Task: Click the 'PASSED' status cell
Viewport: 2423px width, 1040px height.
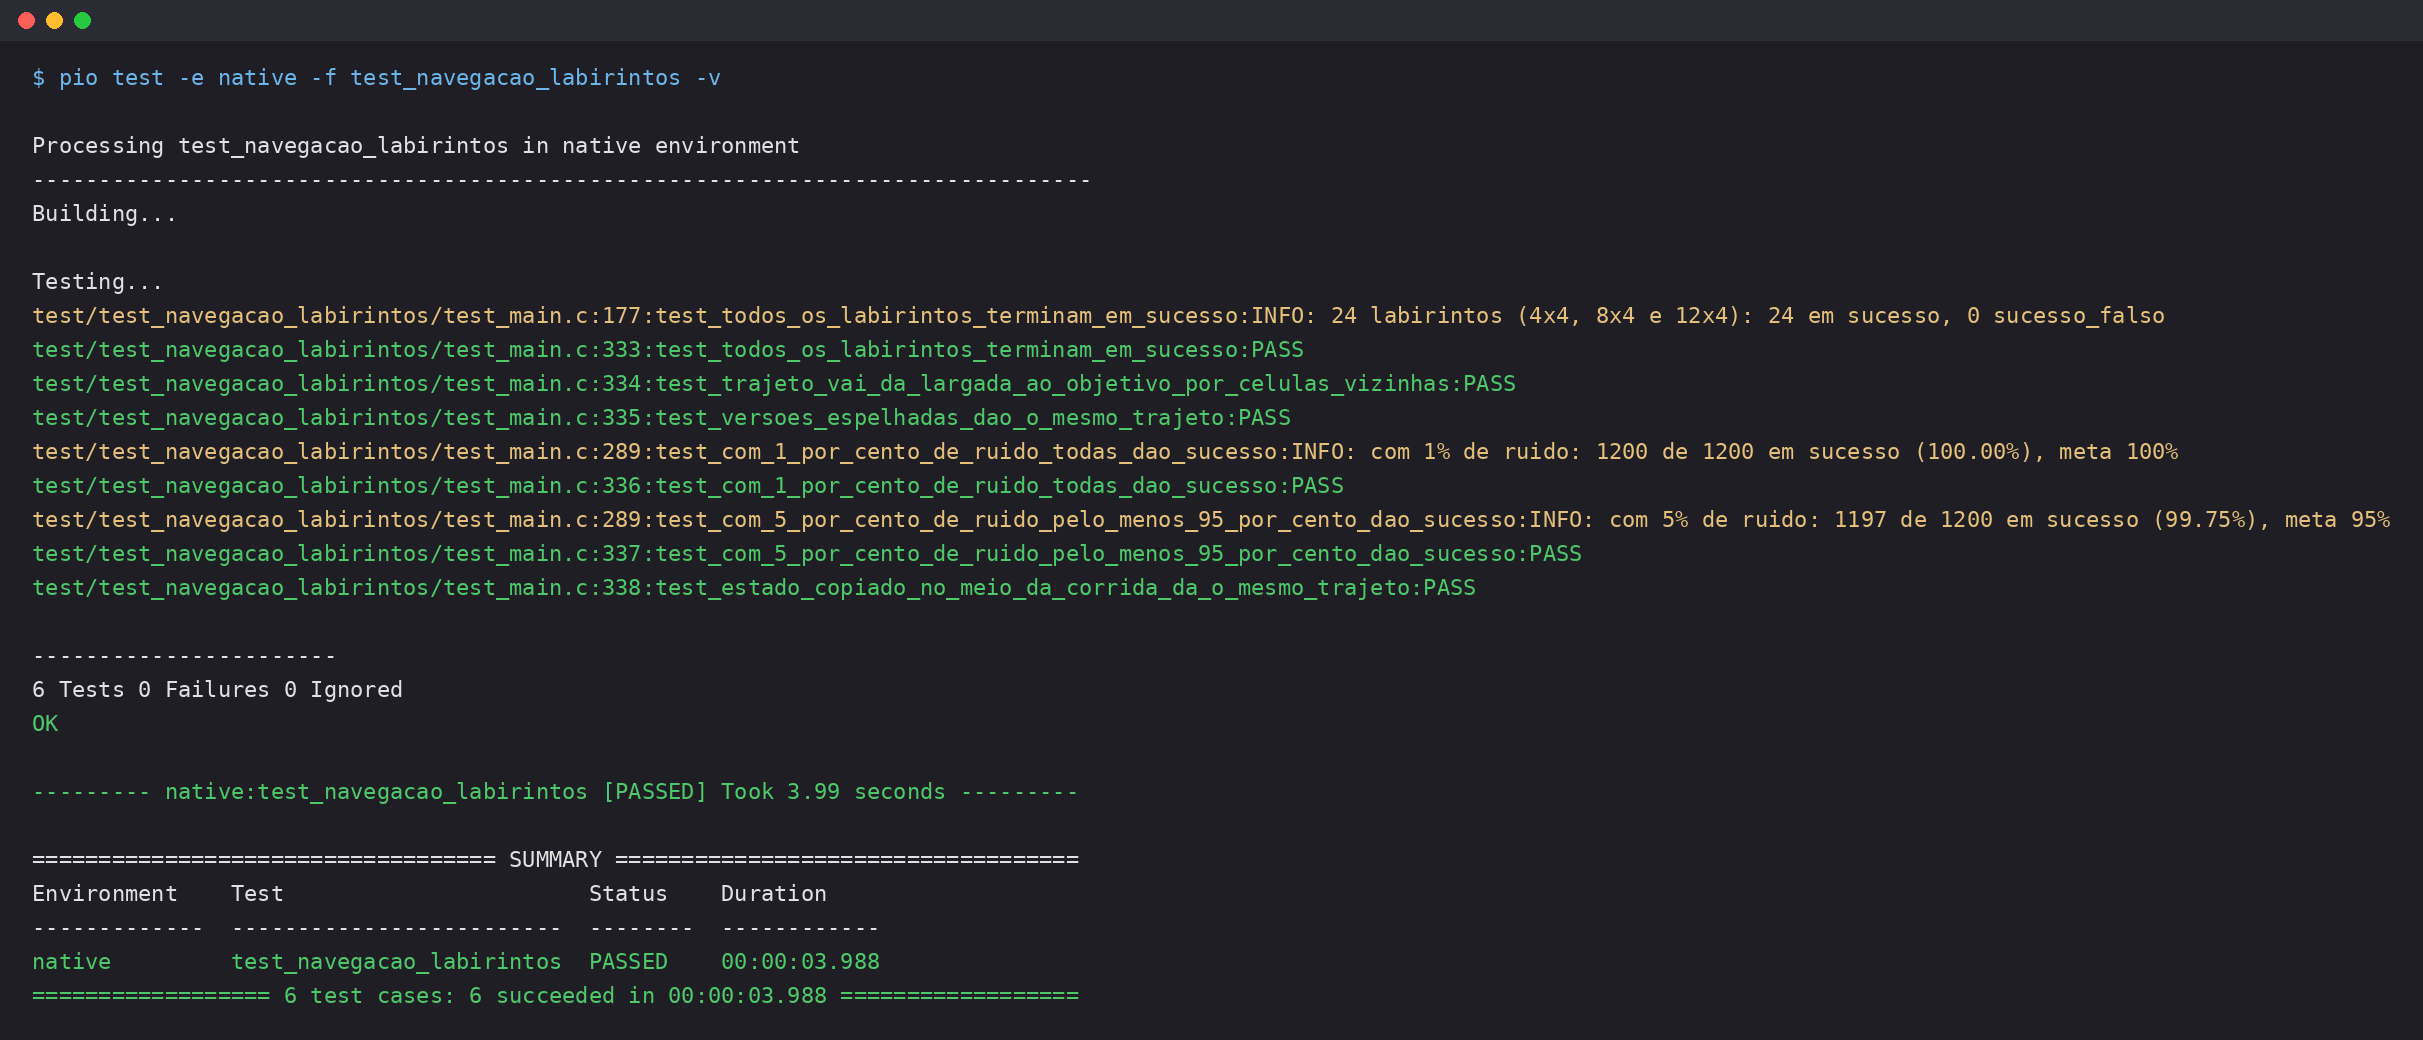Action: [x=628, y=962]
